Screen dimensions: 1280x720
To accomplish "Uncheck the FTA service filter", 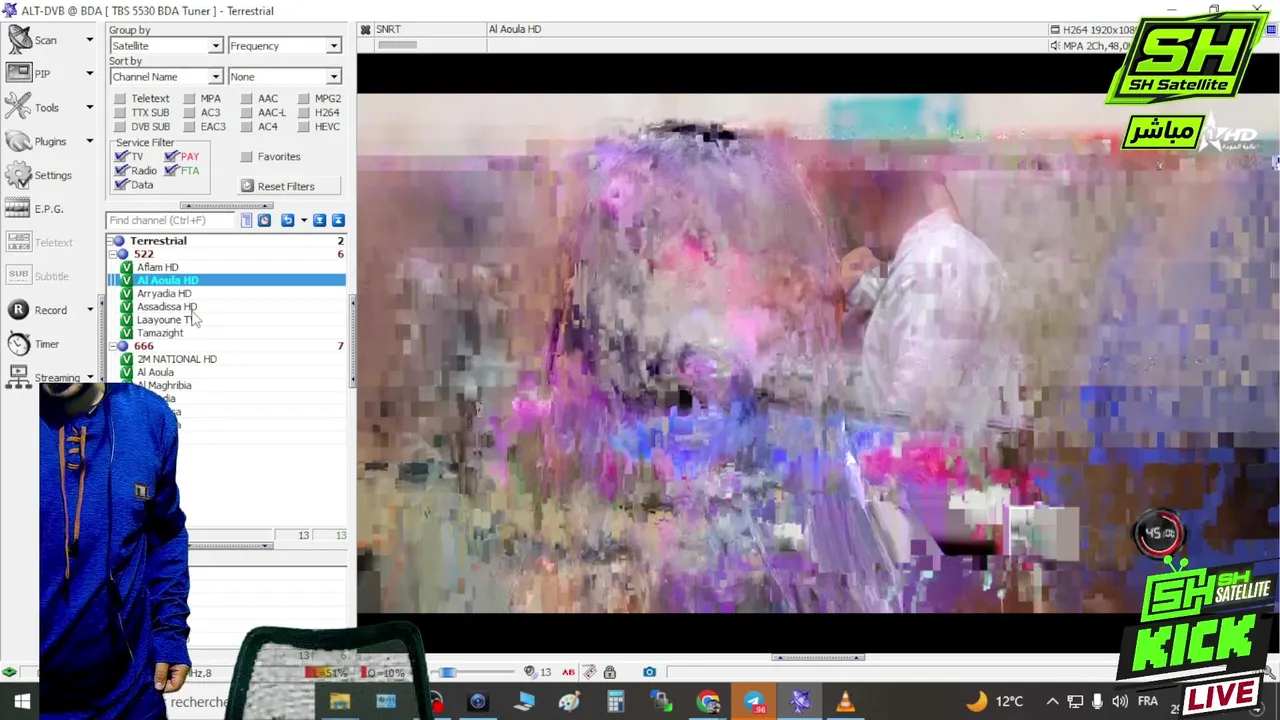I will tap(171, 170).
